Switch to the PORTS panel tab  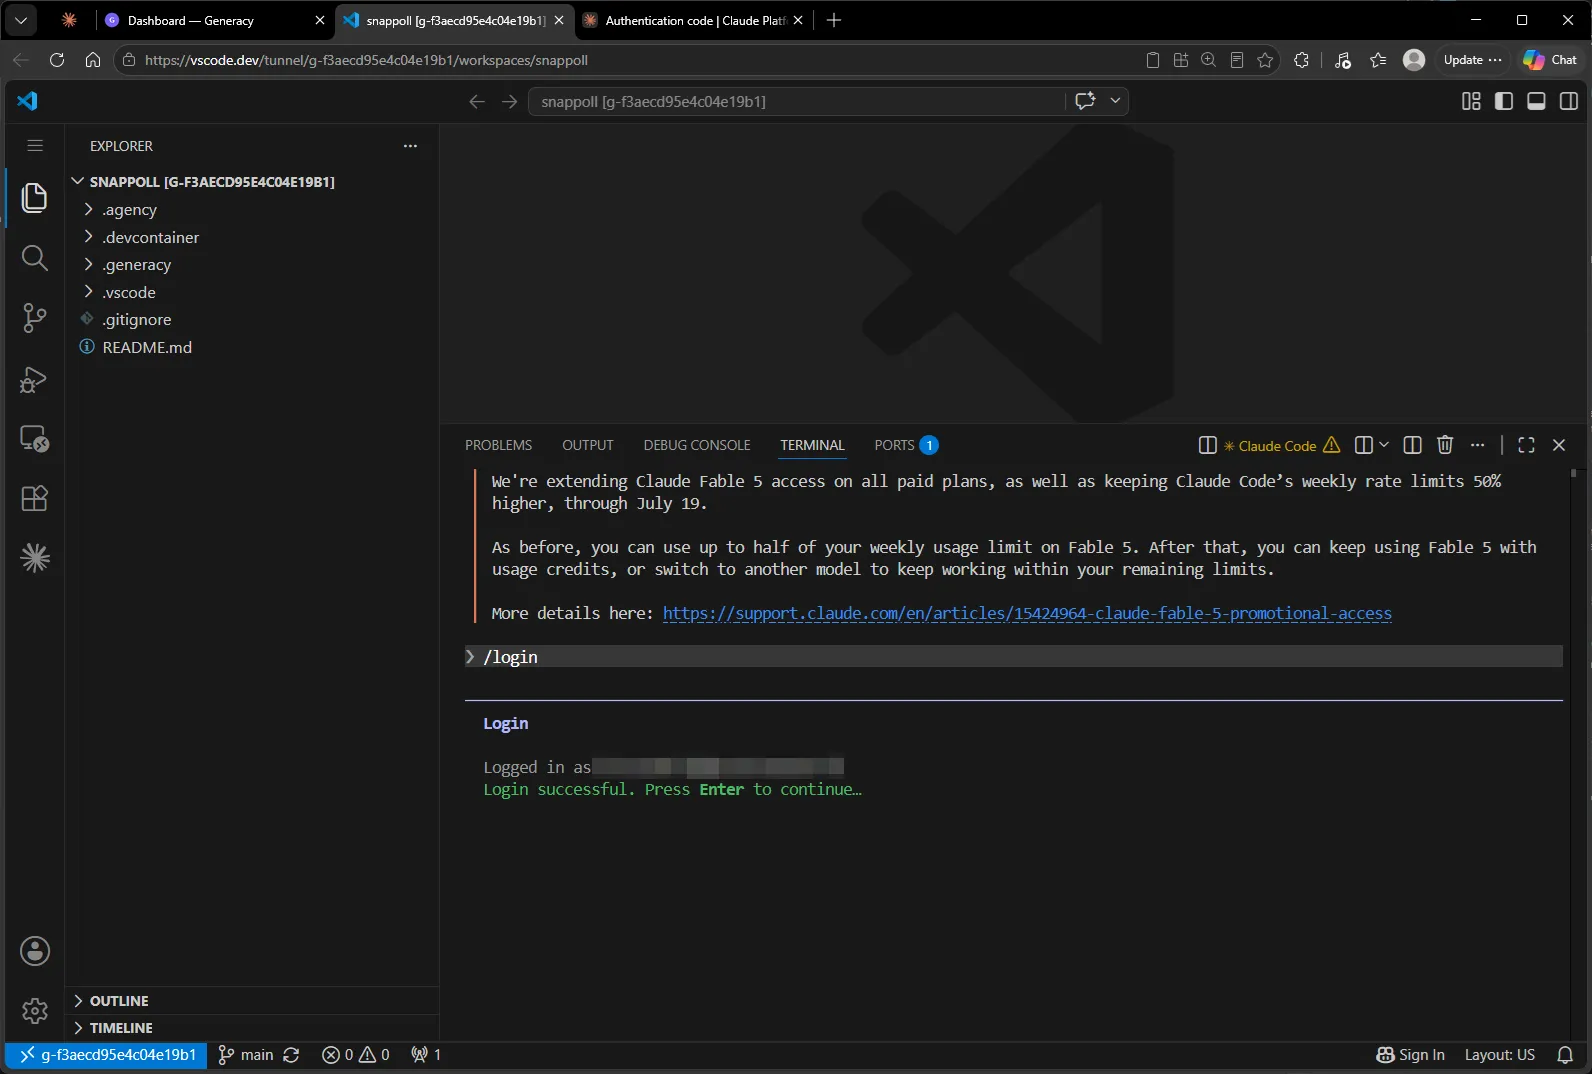tap(905, 445)
